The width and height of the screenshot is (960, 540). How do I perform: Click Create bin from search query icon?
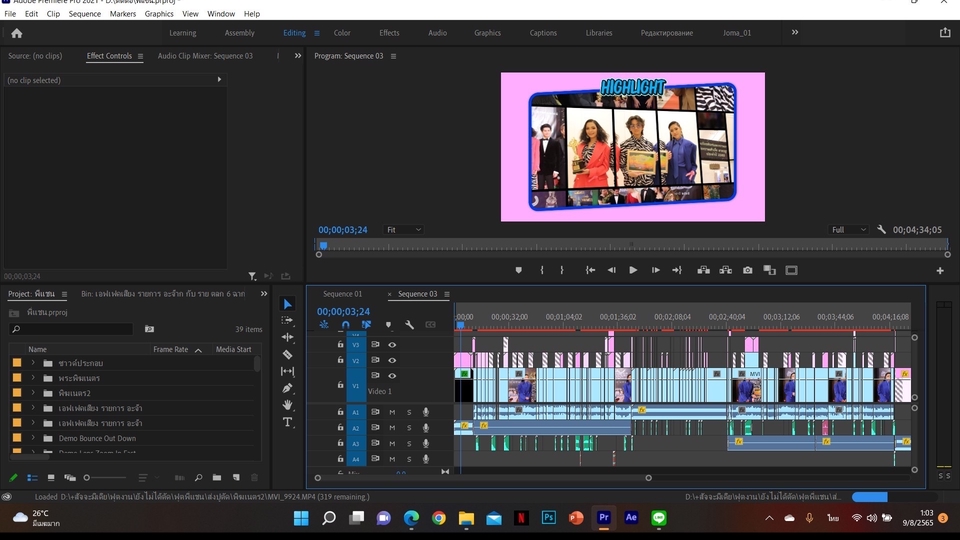(149, 329)
